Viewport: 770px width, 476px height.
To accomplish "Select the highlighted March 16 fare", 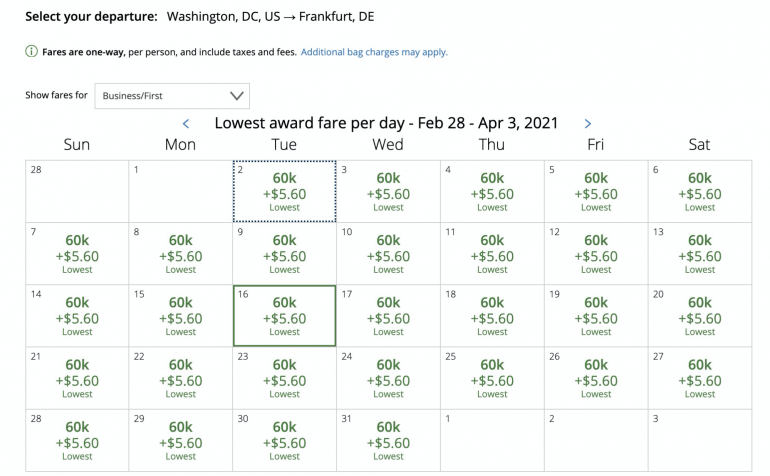I will click(x=284, y=316).
